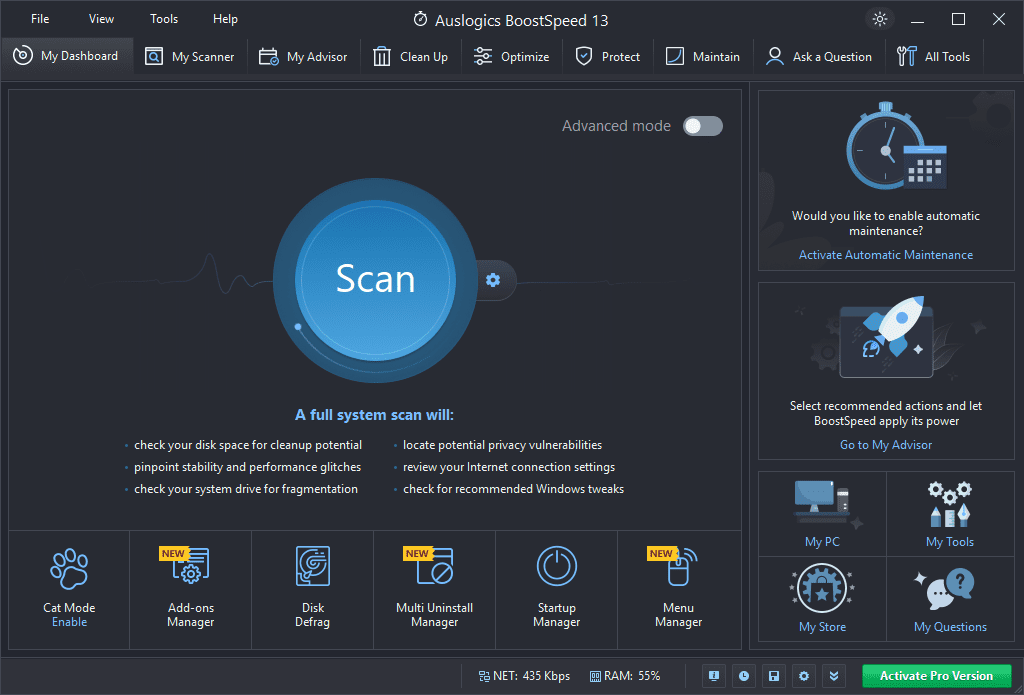Enable Cat Mode link
Viewport: 1024px width, 695px height.
point(69,622)
